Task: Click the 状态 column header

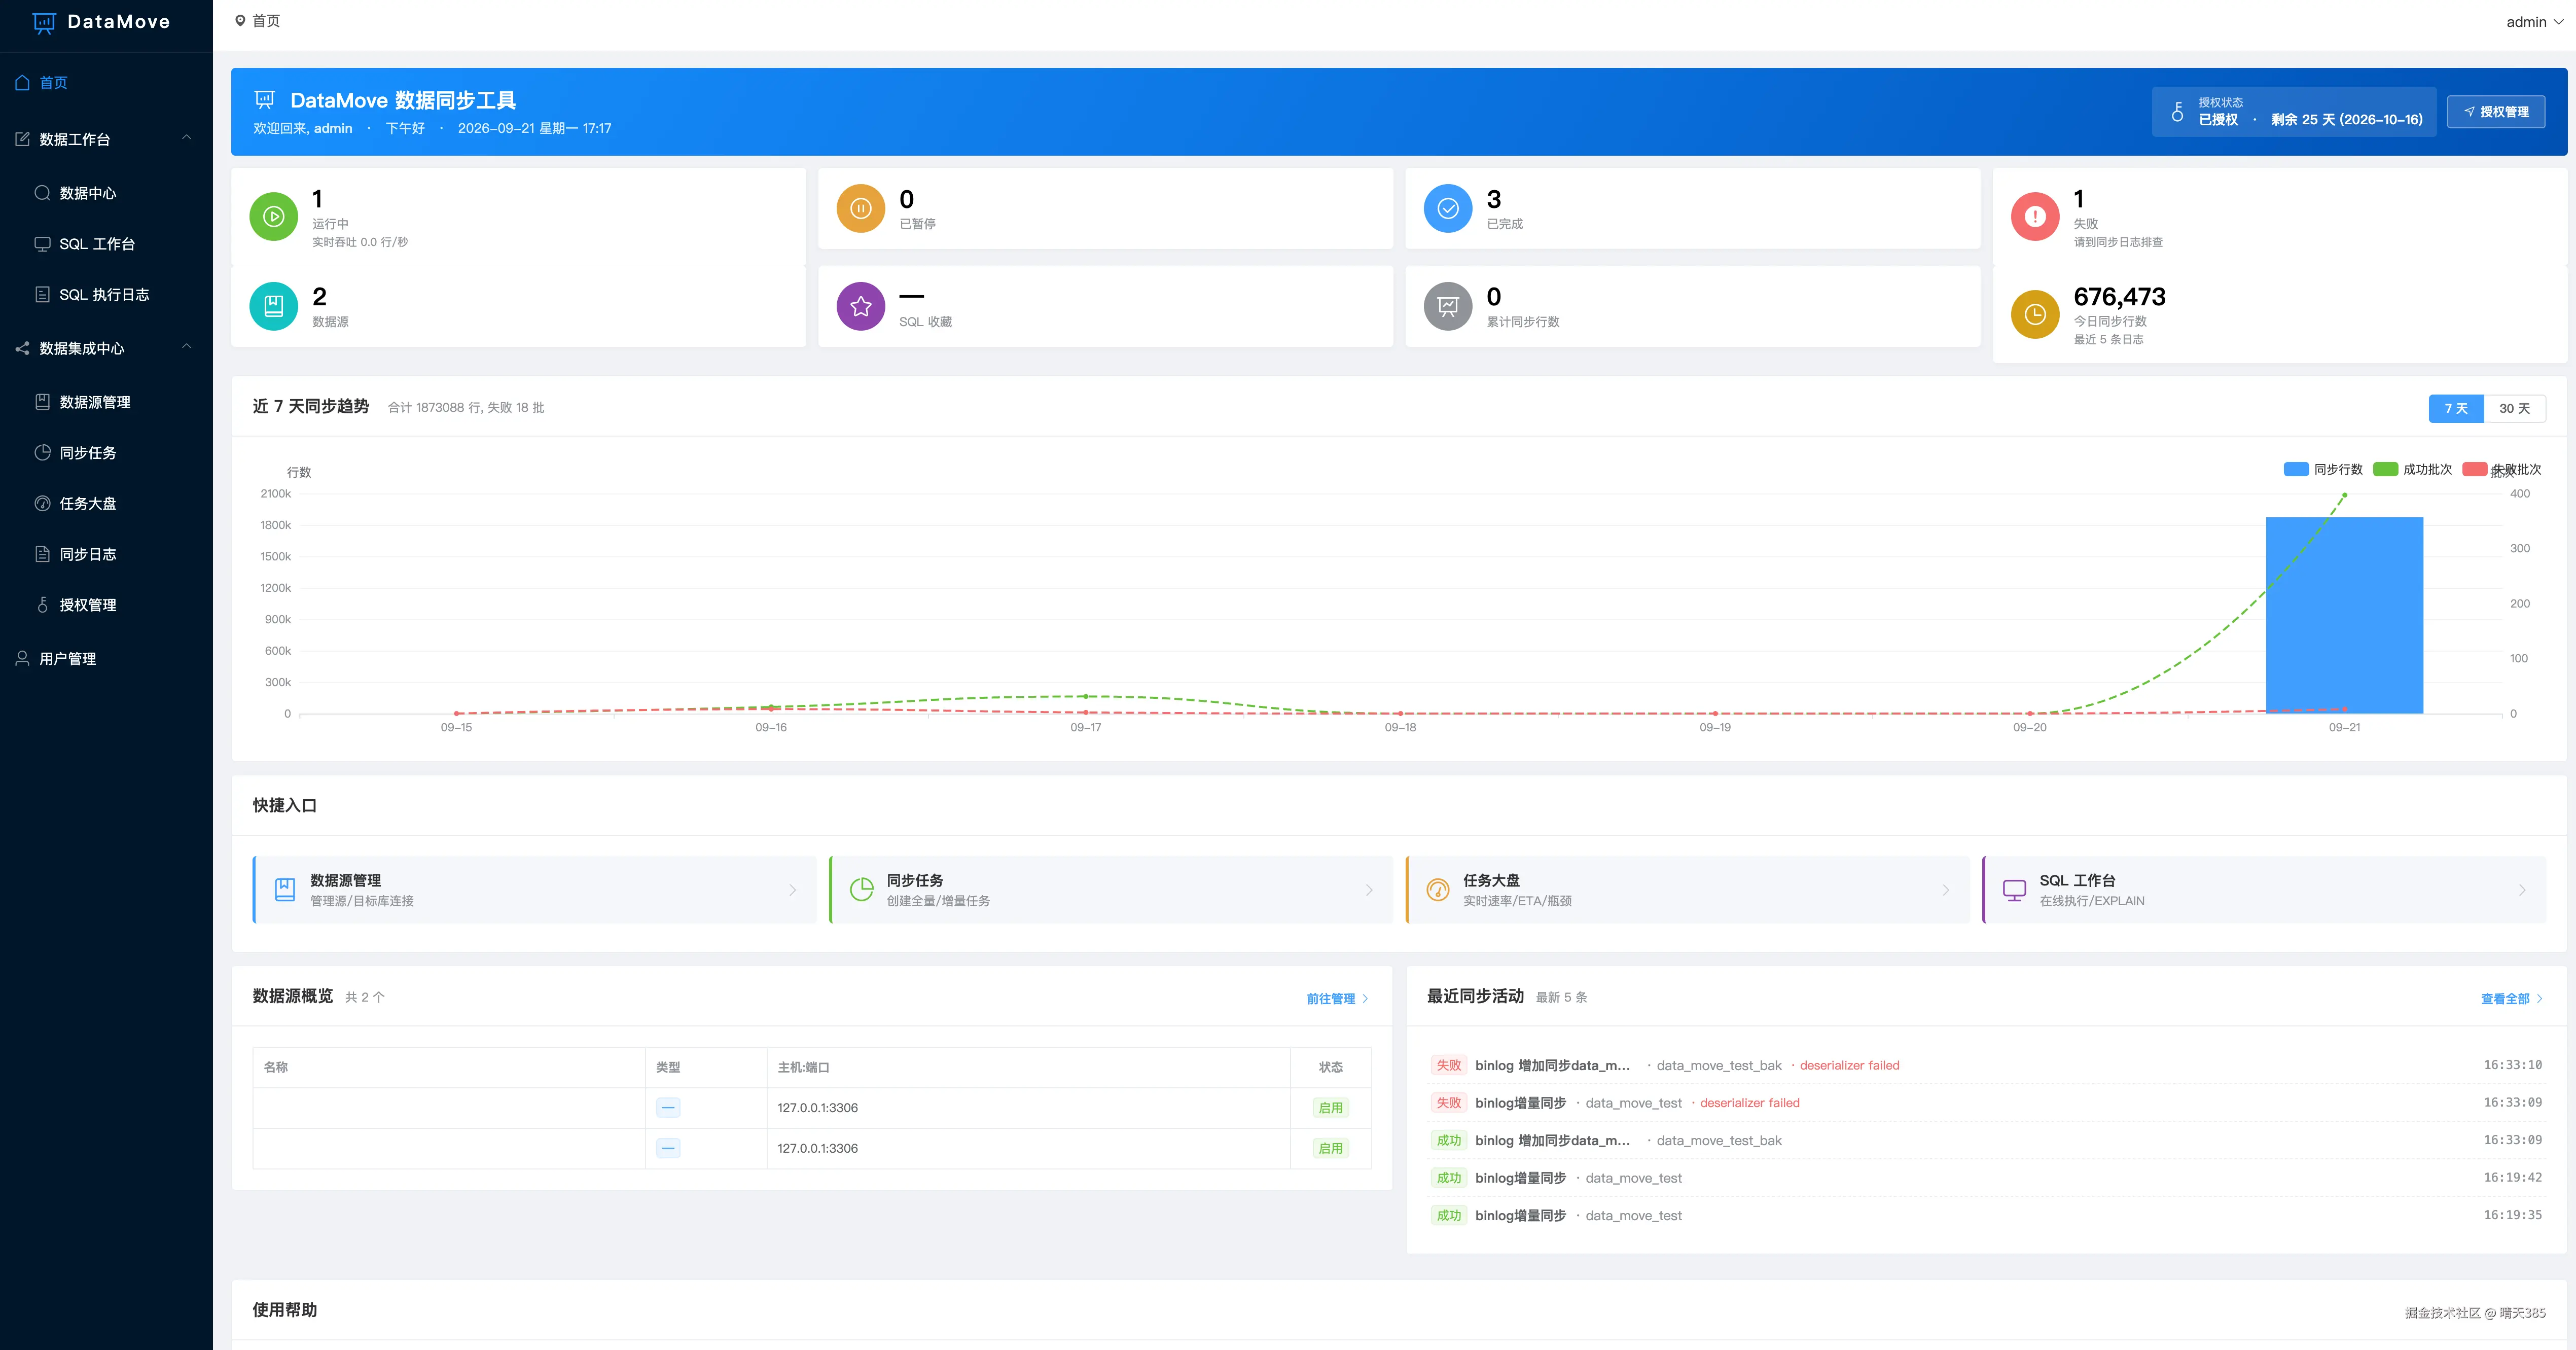Action: click(x=1330, y=1067)
